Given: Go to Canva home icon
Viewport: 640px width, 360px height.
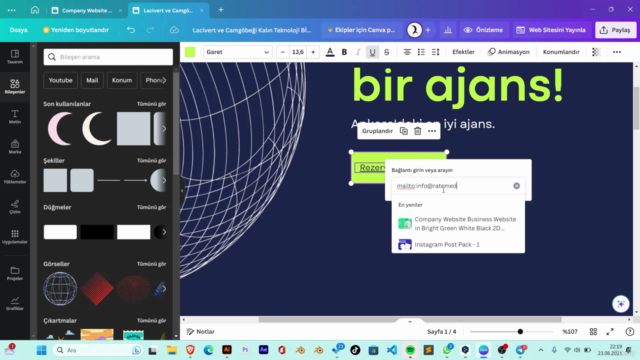Looking at the screenshot, I should (x=35, y=10).
